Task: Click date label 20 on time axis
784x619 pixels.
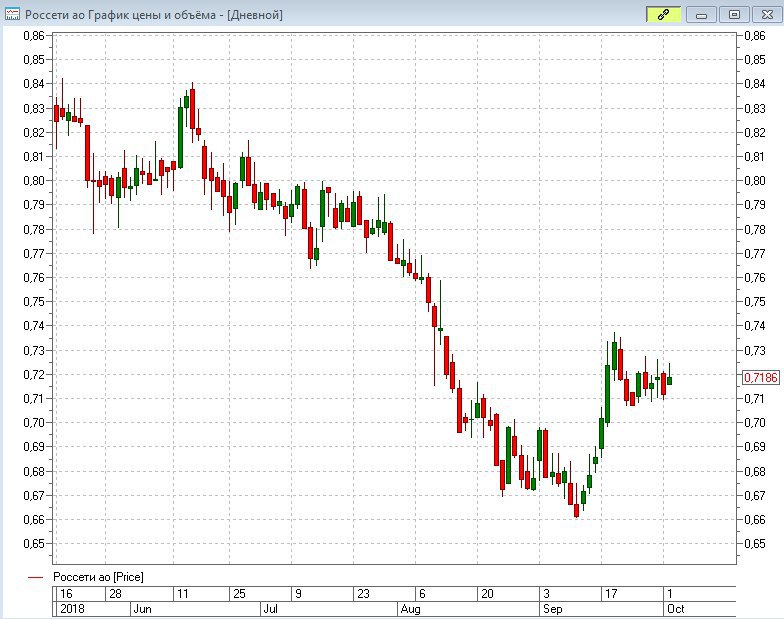Action: [x=487, y=594]
